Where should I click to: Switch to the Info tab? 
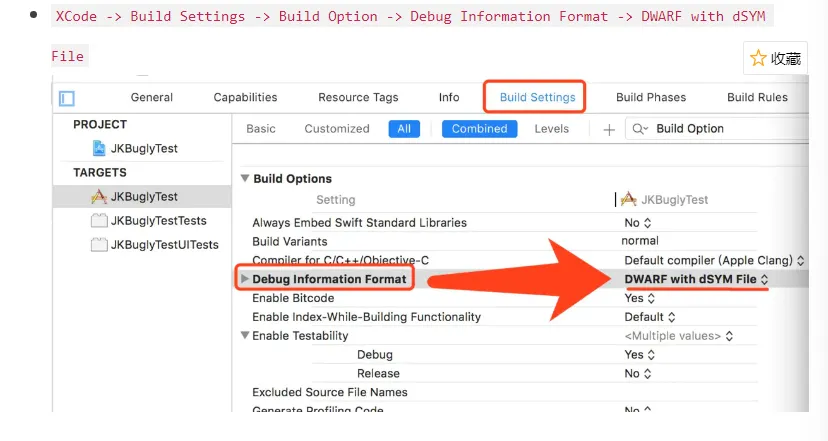click(x=449, y=97)
